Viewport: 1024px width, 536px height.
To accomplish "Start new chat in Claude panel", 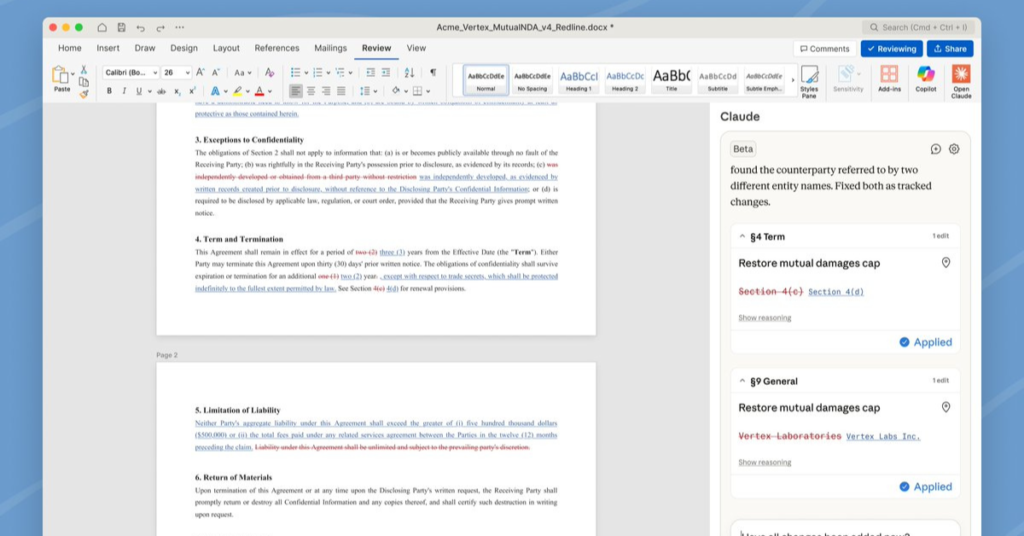I will tap(936, 149).
